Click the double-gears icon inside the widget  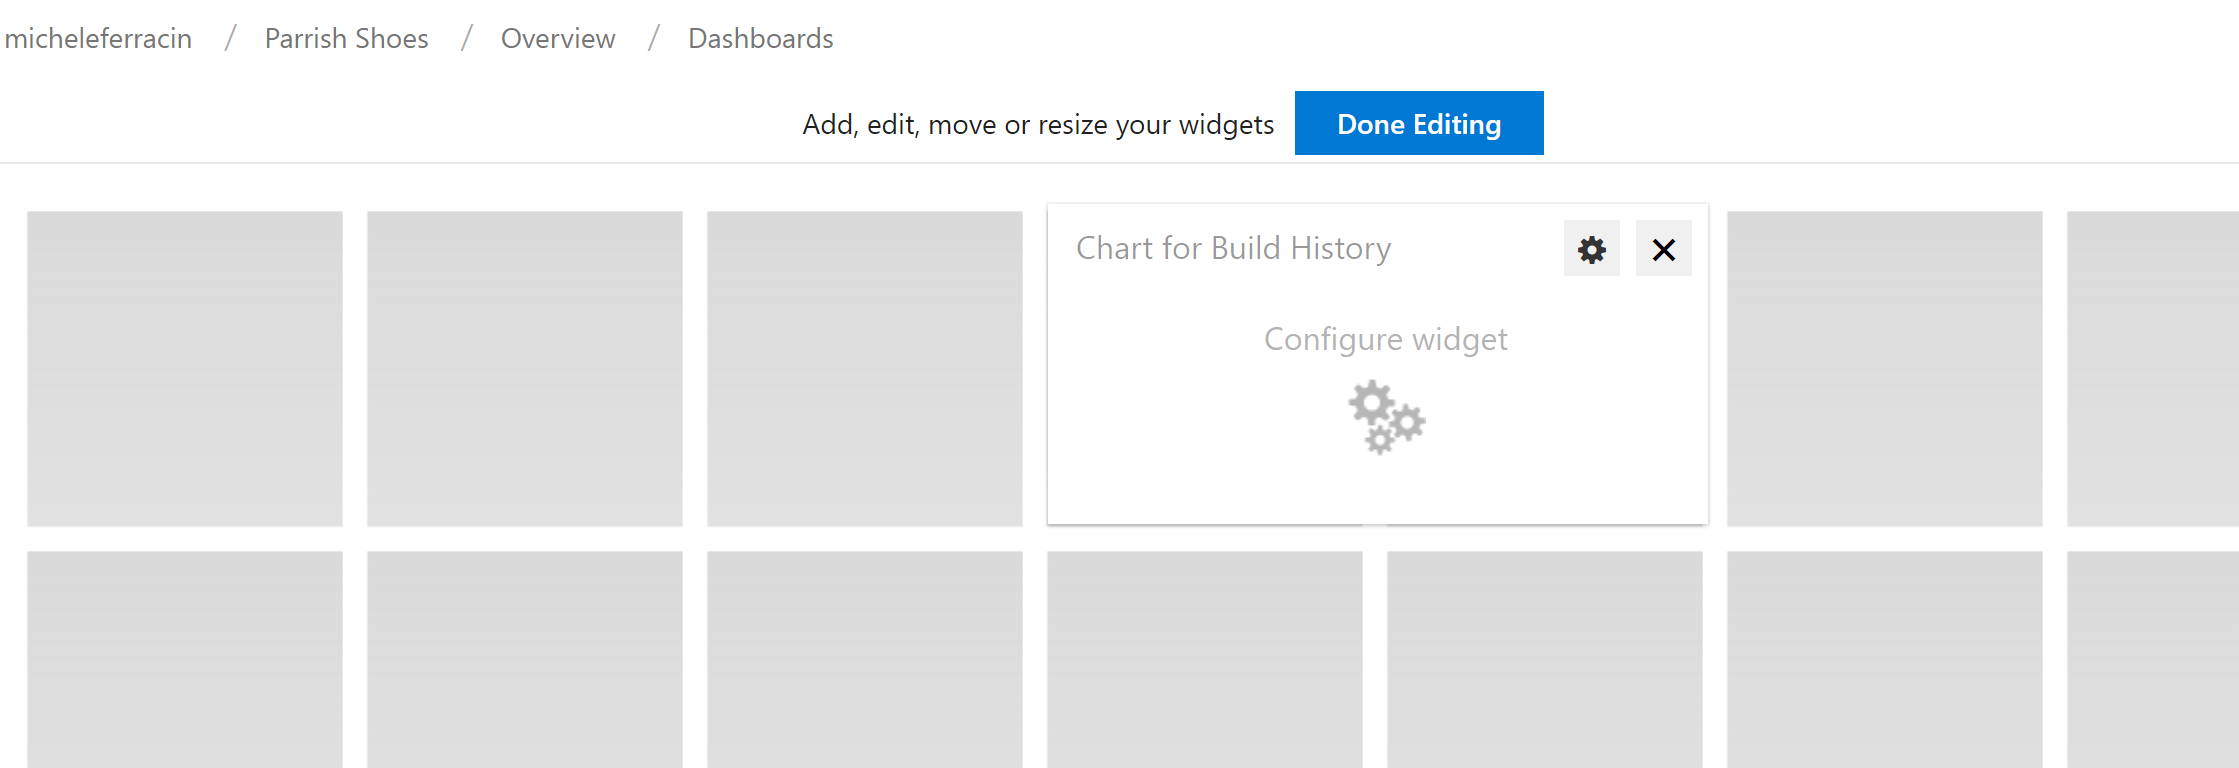(1386, 417)
